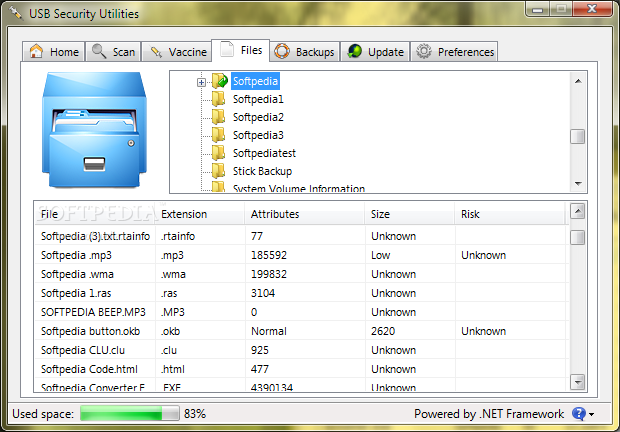The height and width of the screenshot is (432, 620).
Task: Open the help dropdown arrow
Action: click(592, 415)
